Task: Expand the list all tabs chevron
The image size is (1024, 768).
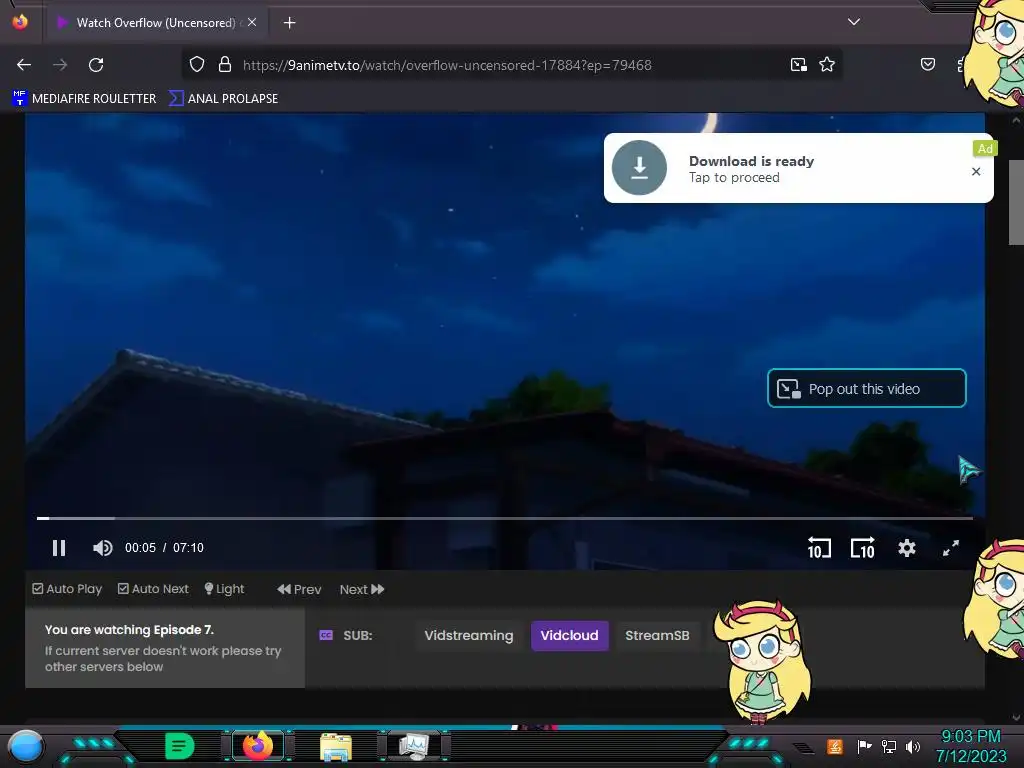Action: (x=854, y=22)
